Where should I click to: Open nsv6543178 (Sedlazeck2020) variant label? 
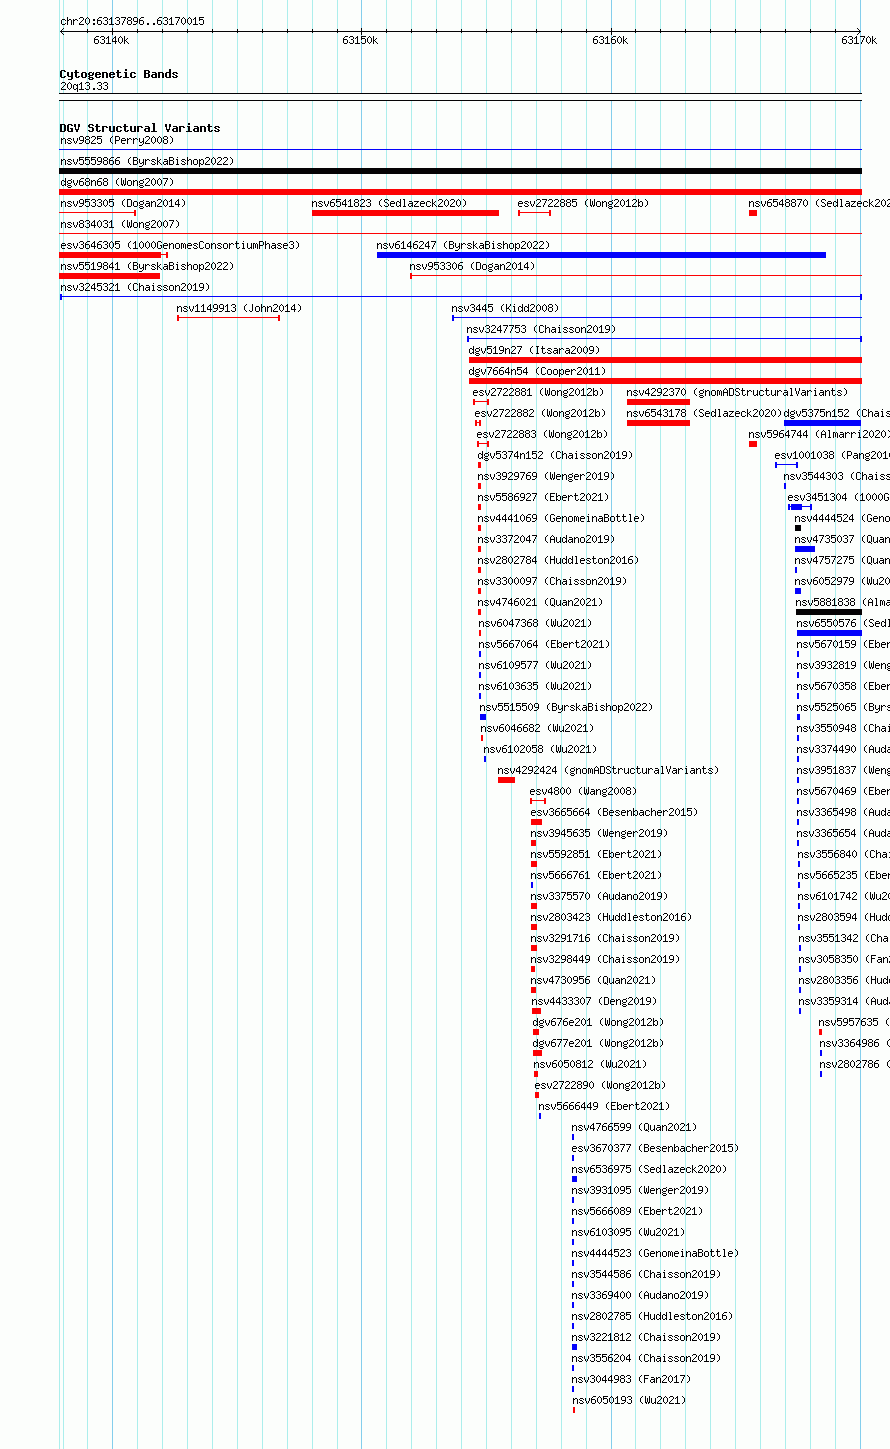(x=703, y=413)
